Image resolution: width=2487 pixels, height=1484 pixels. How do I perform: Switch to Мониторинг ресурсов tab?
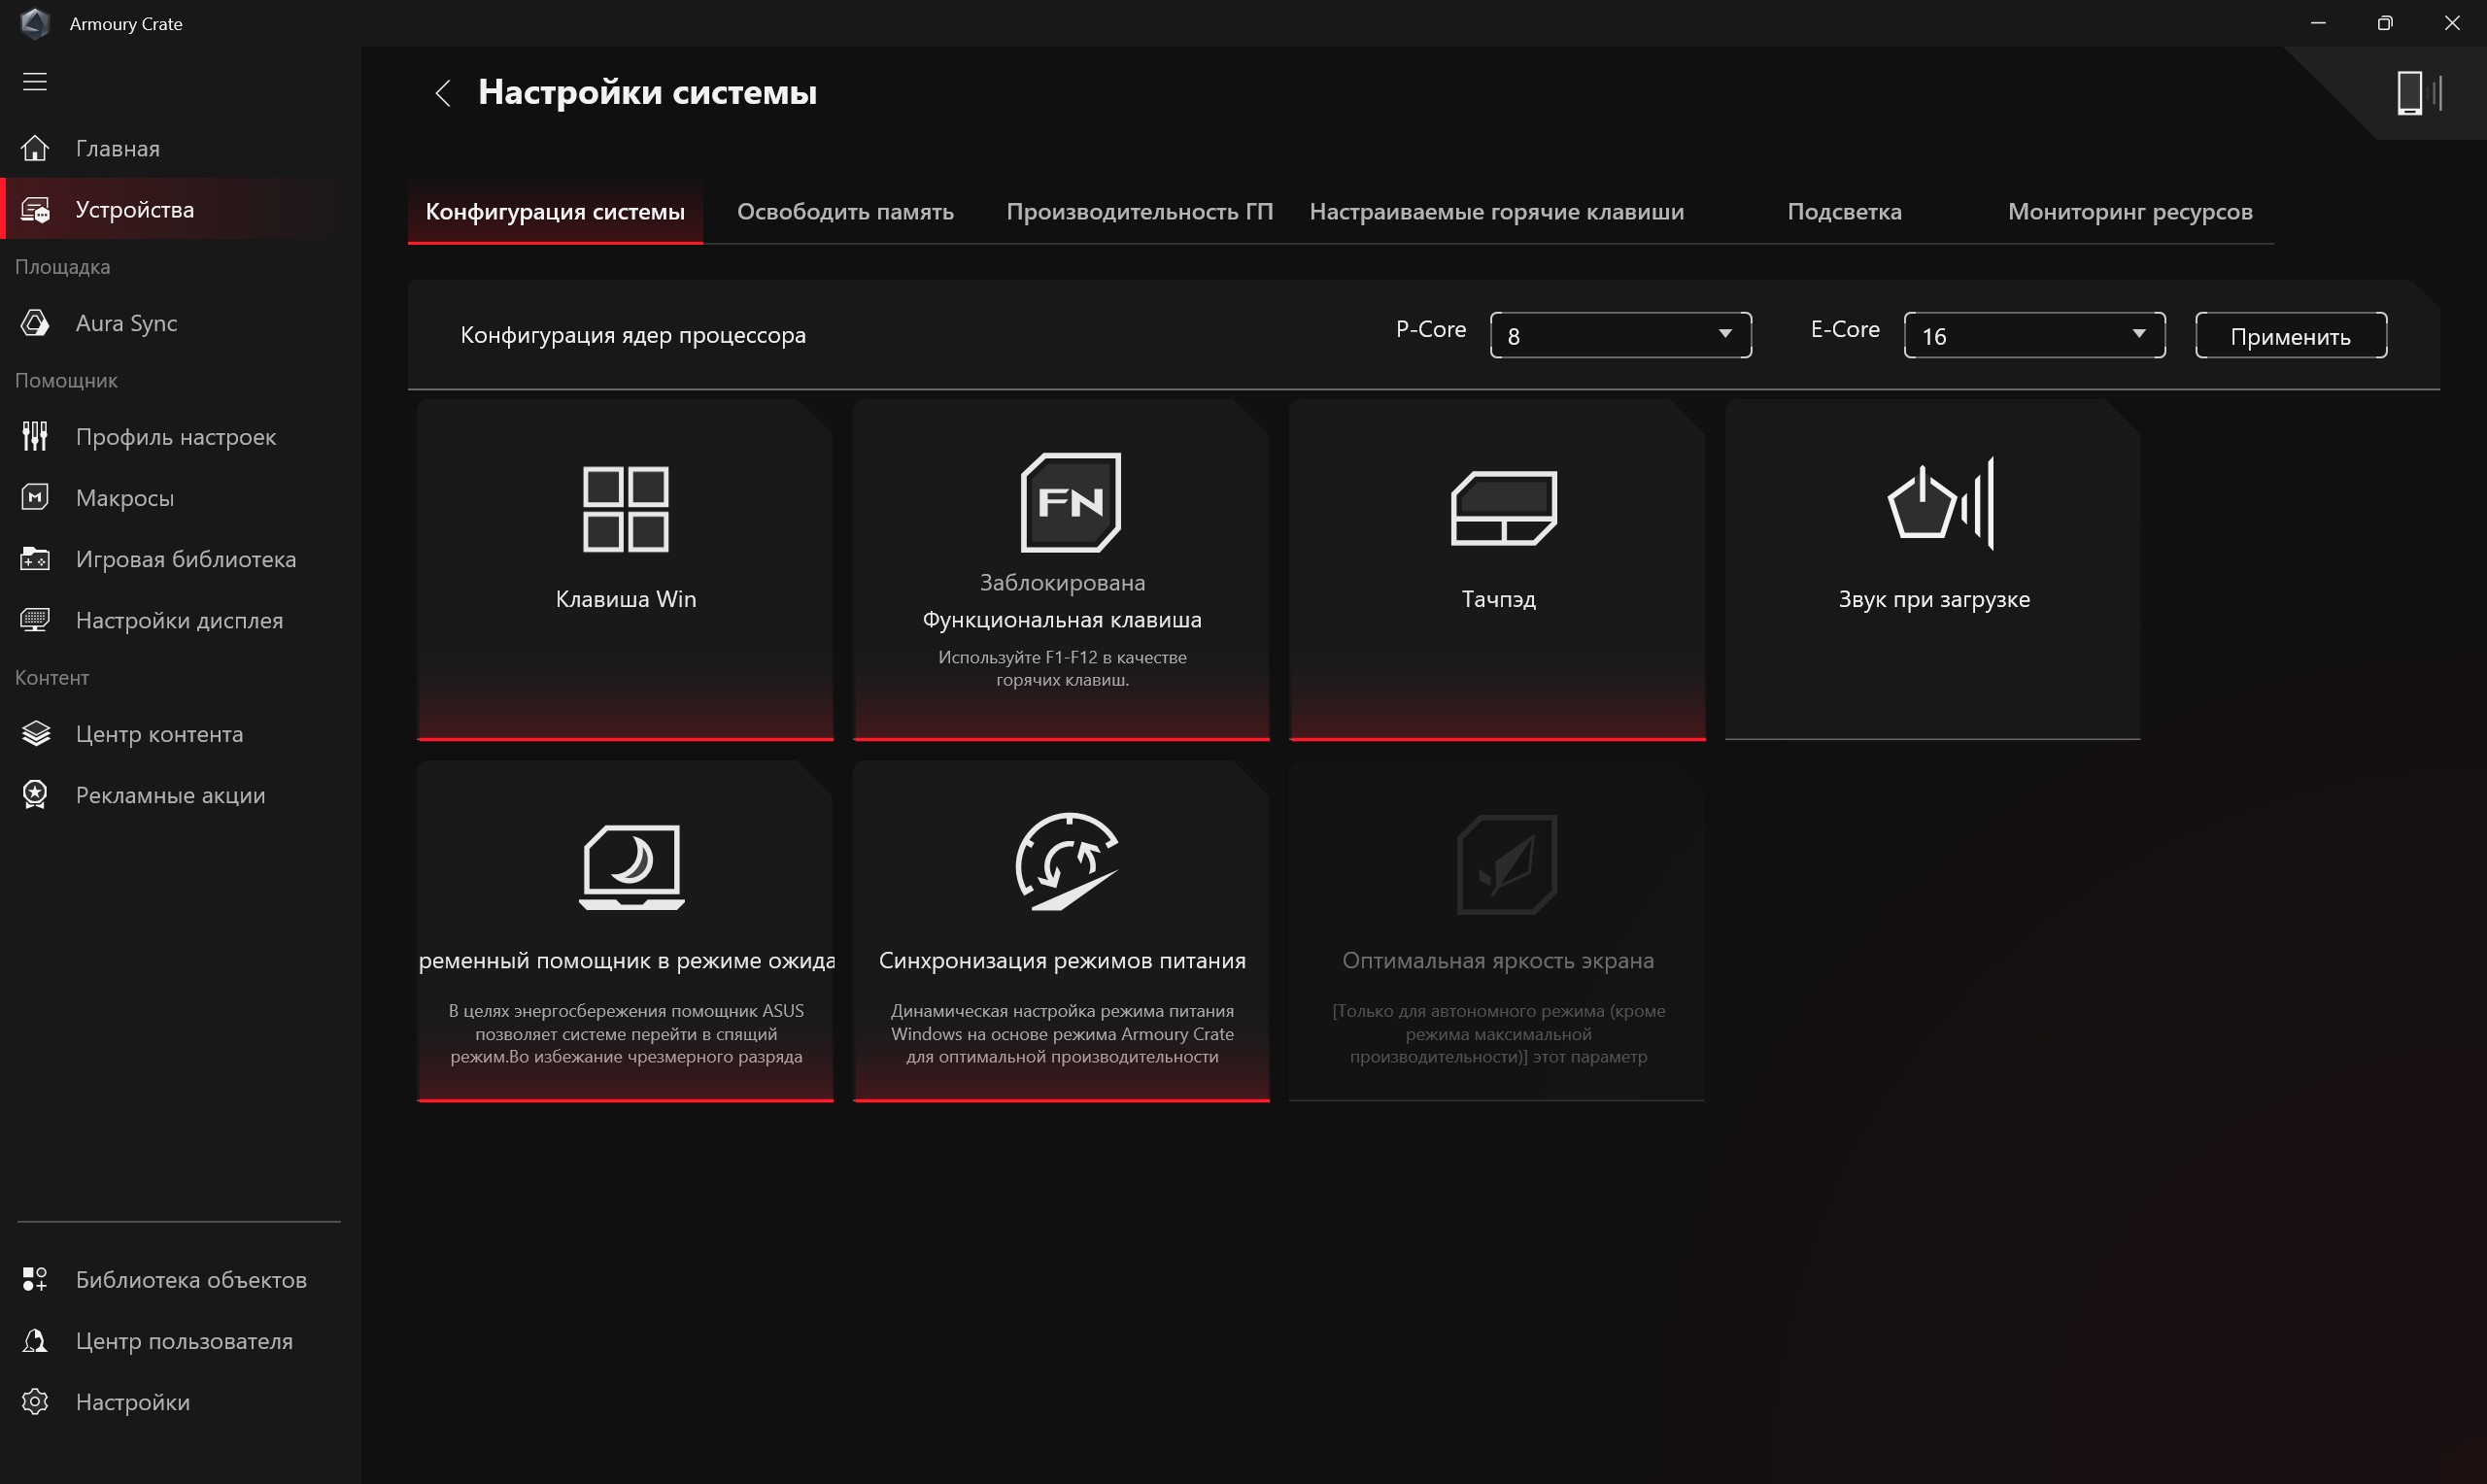point(2130,212)
